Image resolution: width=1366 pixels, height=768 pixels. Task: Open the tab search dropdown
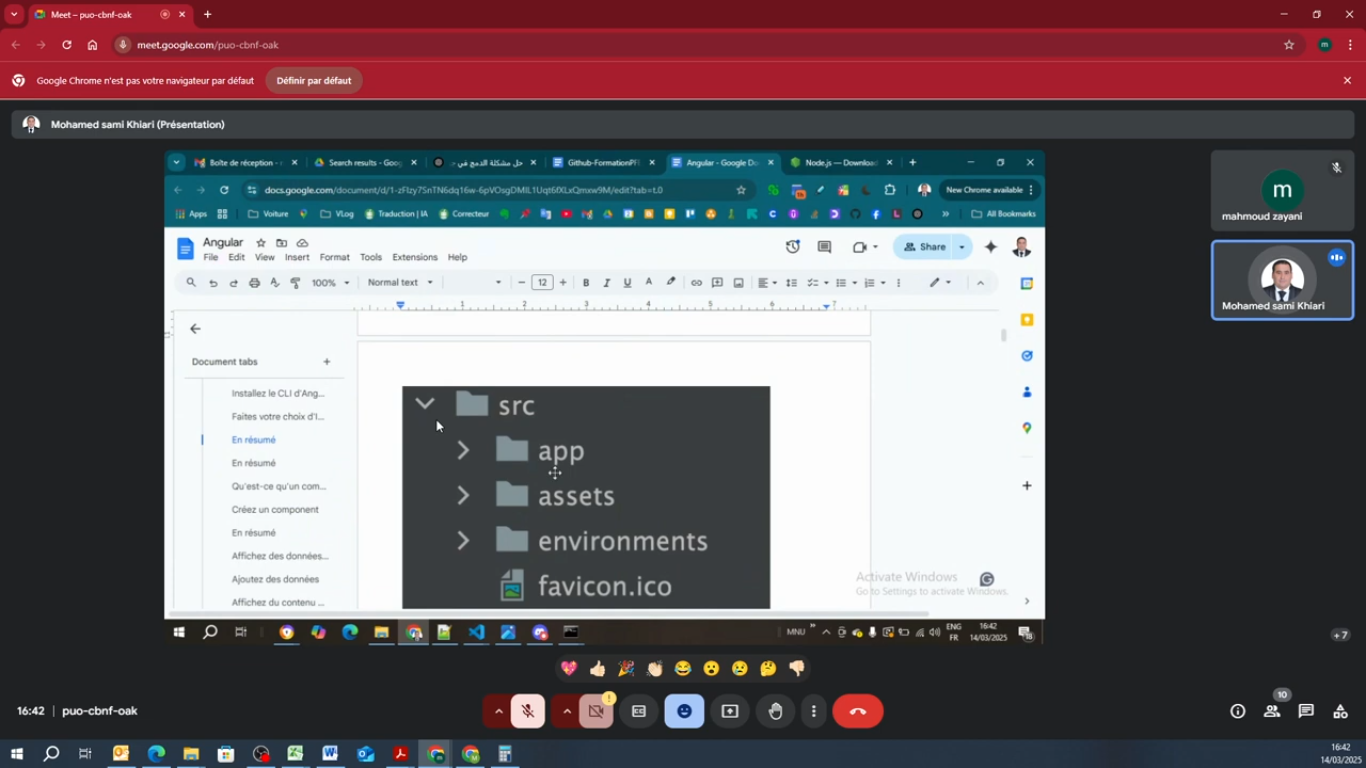14,15
